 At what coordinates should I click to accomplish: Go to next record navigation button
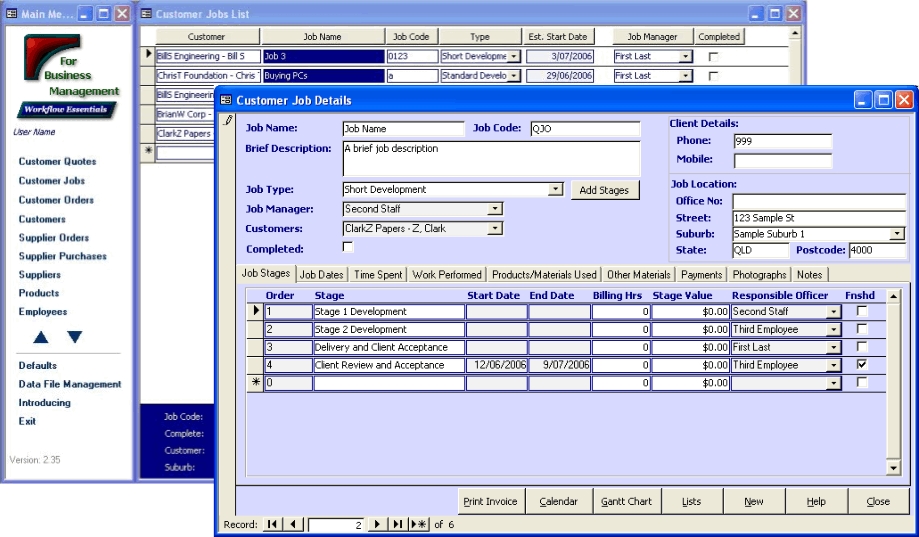pos(377,524)
